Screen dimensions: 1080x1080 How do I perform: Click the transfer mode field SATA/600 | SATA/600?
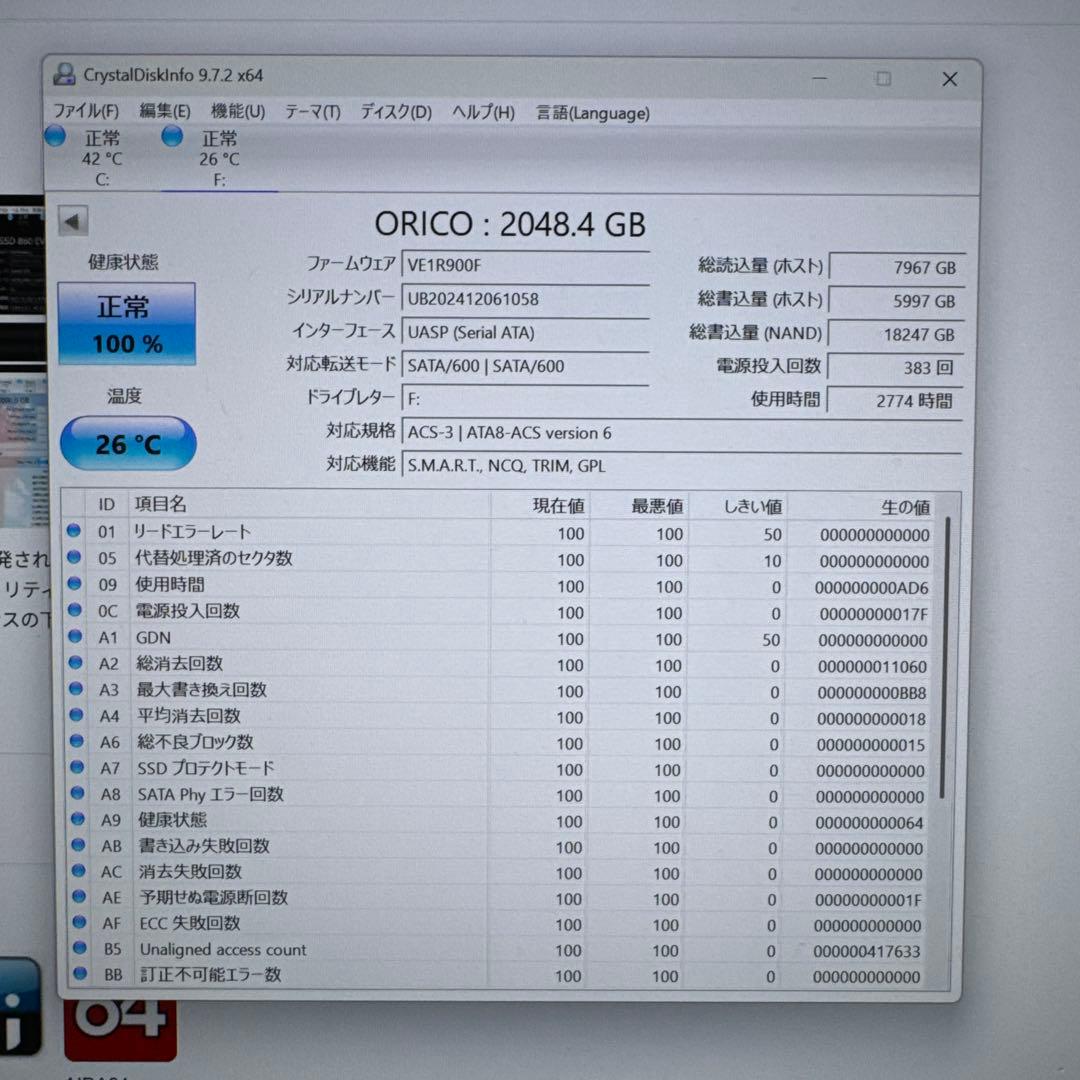coord(525,366)
